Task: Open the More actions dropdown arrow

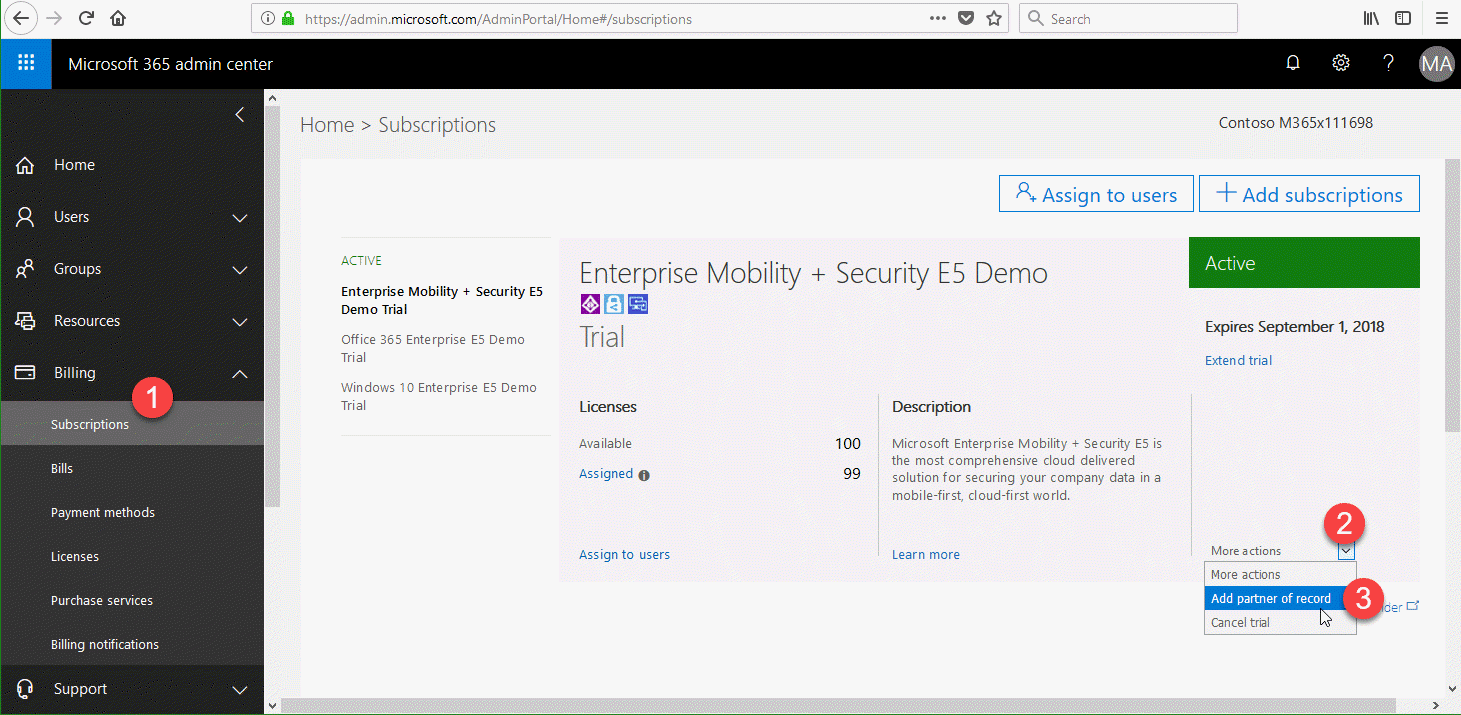Action: click(1346, 550)
